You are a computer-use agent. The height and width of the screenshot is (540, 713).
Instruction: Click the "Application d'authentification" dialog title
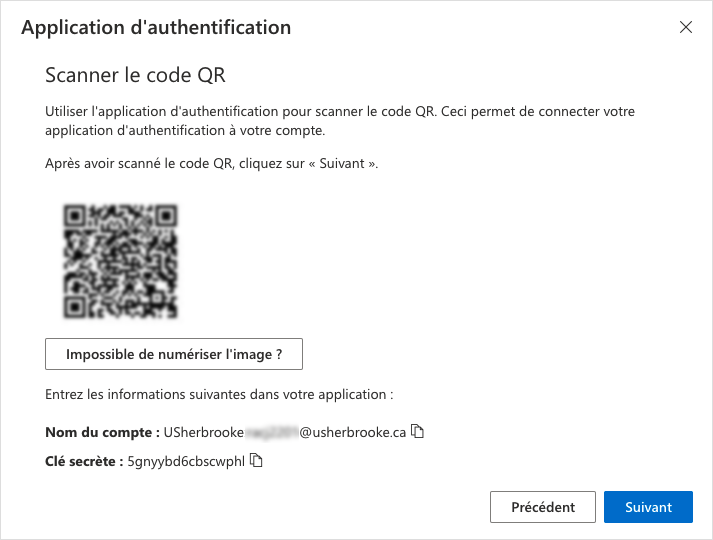156,28
